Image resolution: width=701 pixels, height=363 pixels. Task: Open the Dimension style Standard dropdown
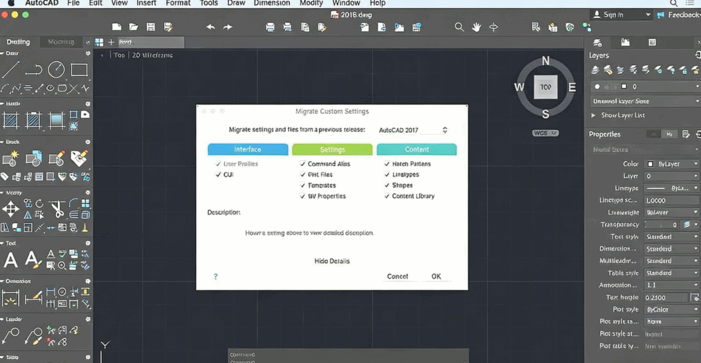(672, 249)
